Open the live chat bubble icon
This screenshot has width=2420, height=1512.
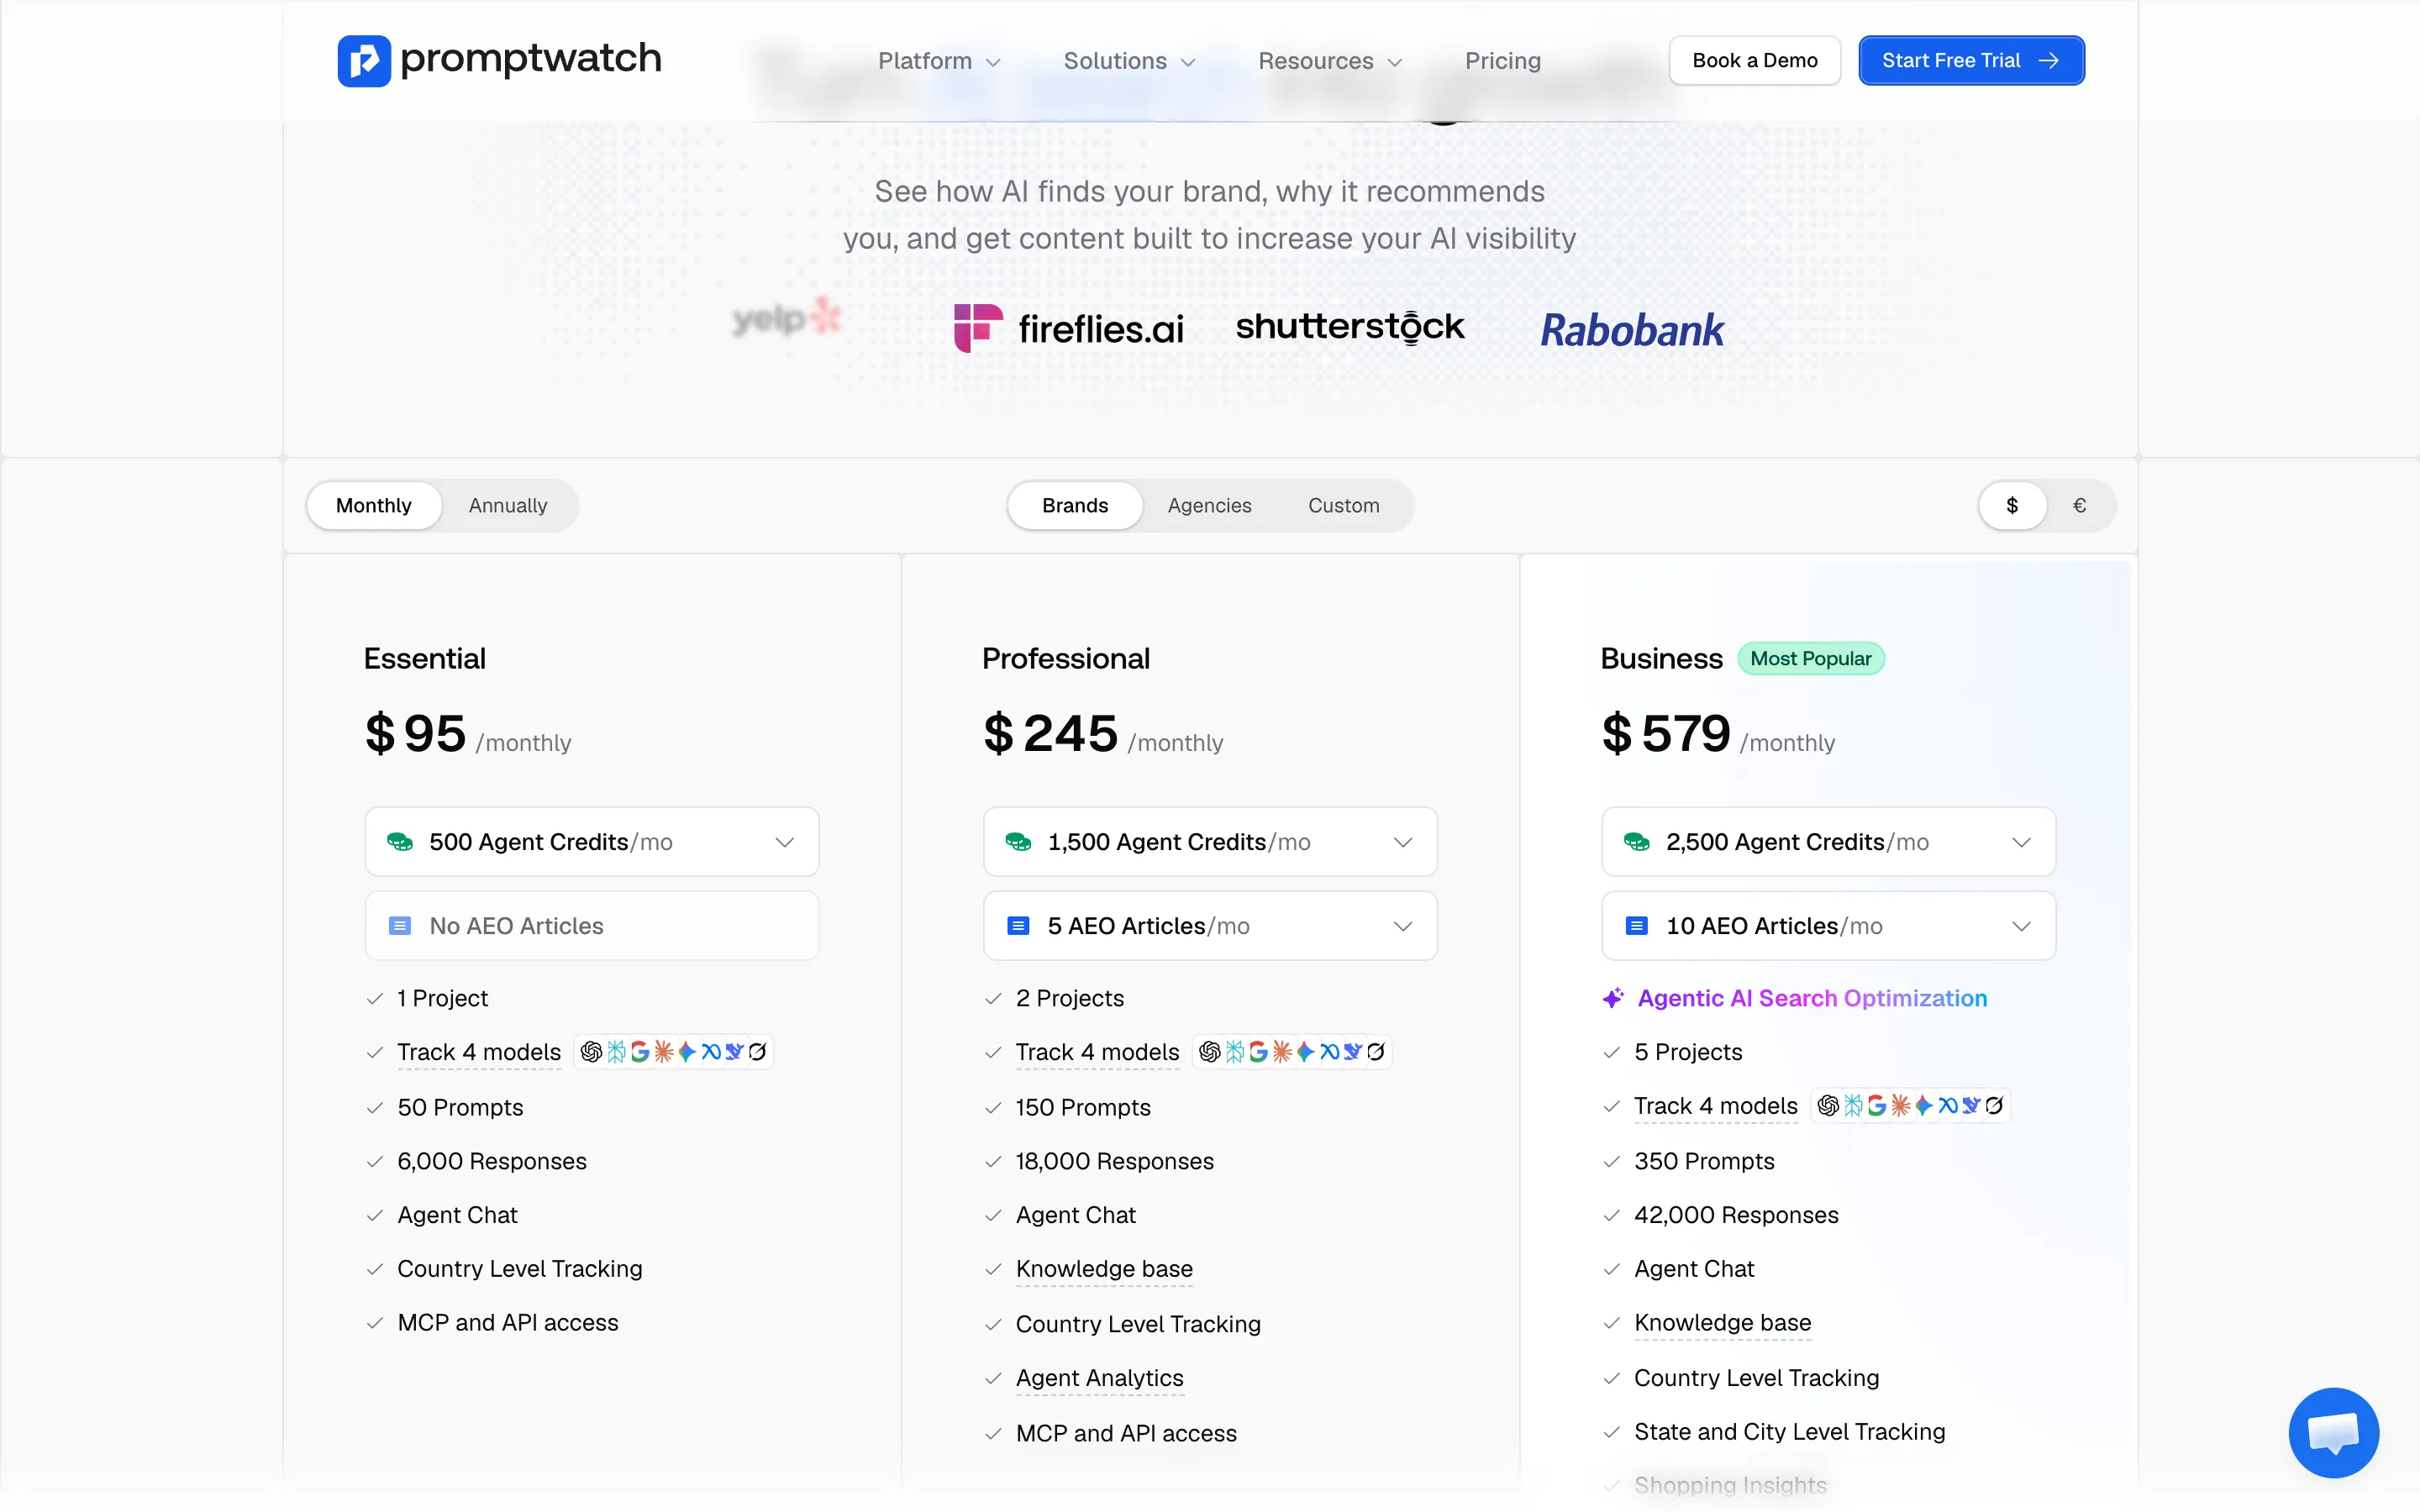2333,1432
